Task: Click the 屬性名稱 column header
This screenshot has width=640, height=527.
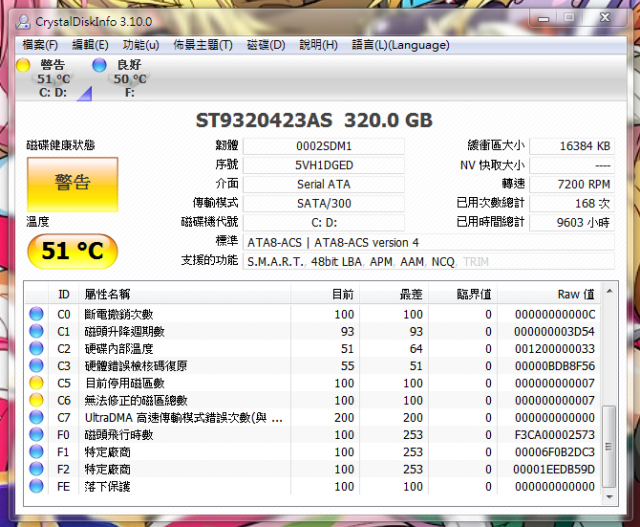Action: 184,294
